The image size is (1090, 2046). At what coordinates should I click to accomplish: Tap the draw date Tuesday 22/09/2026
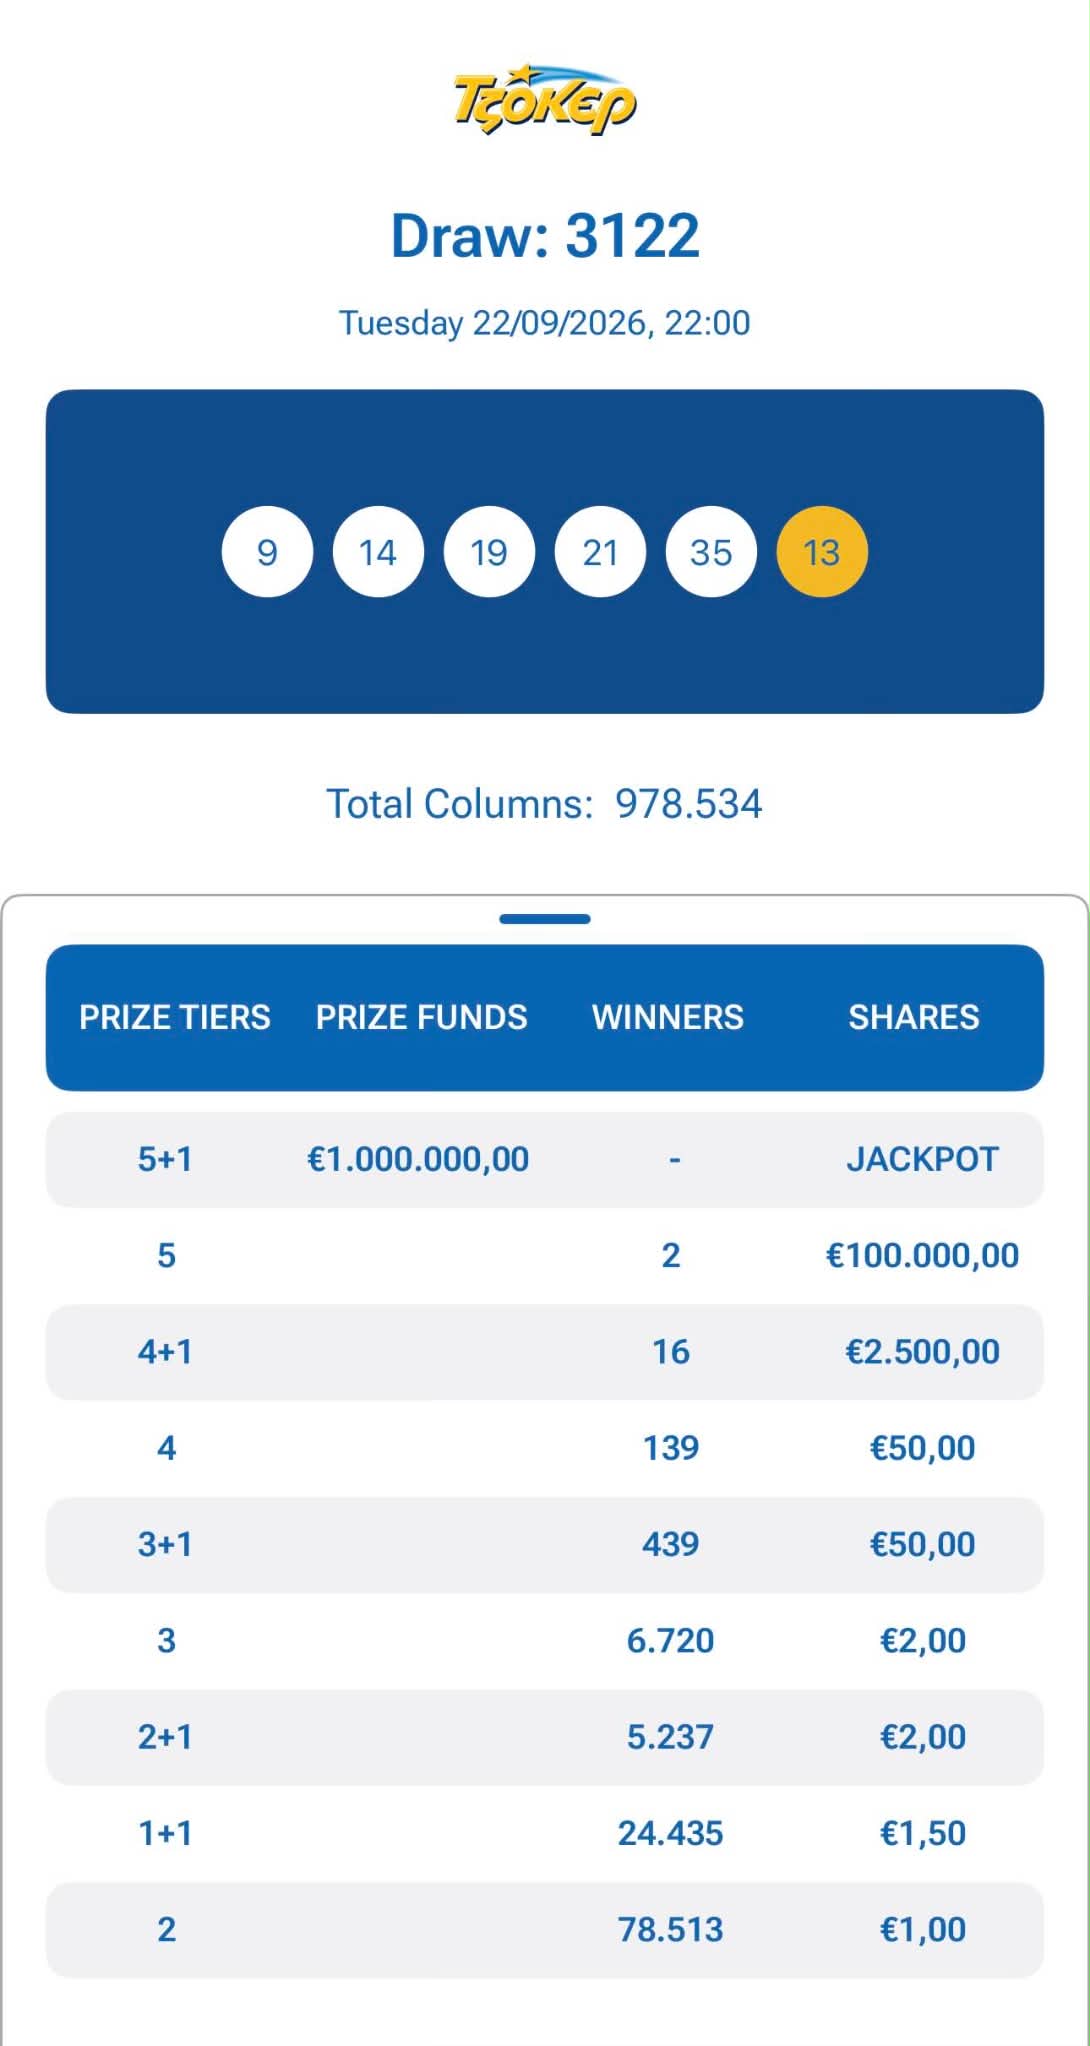[x=545, y=323]
